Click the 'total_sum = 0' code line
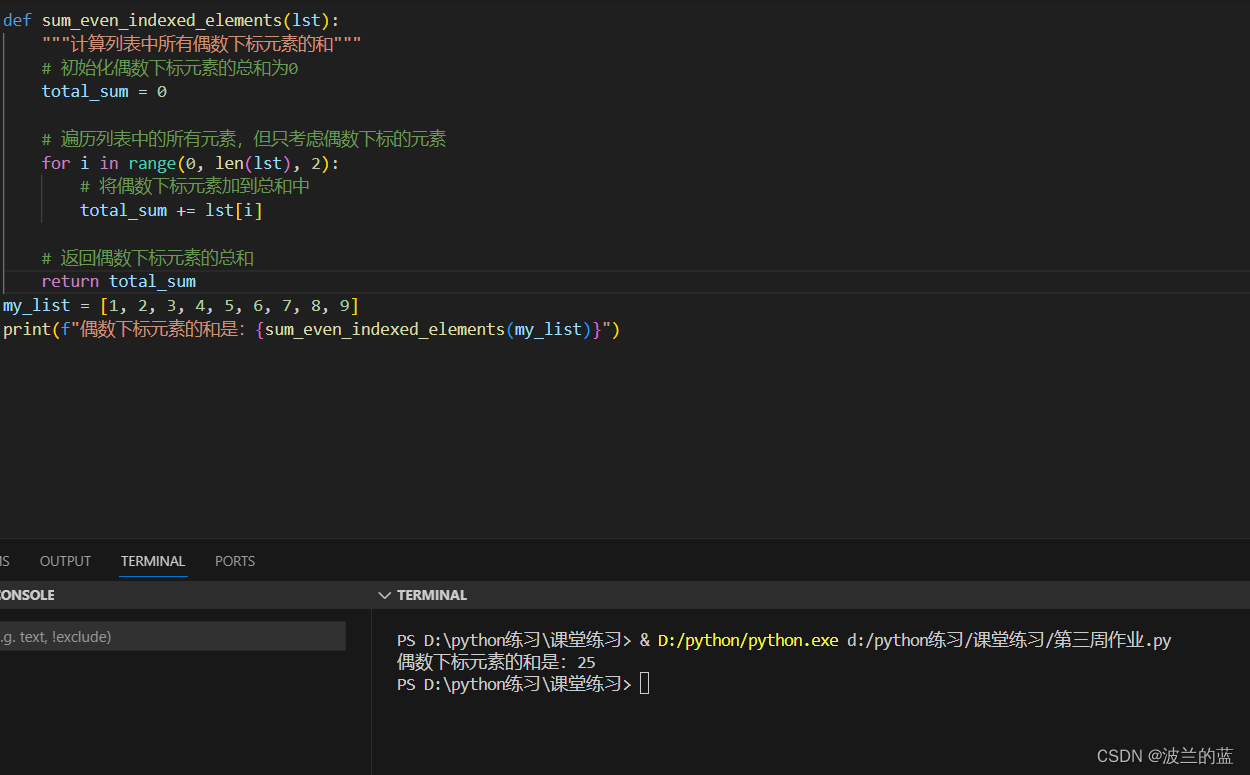 coord(104,91)
